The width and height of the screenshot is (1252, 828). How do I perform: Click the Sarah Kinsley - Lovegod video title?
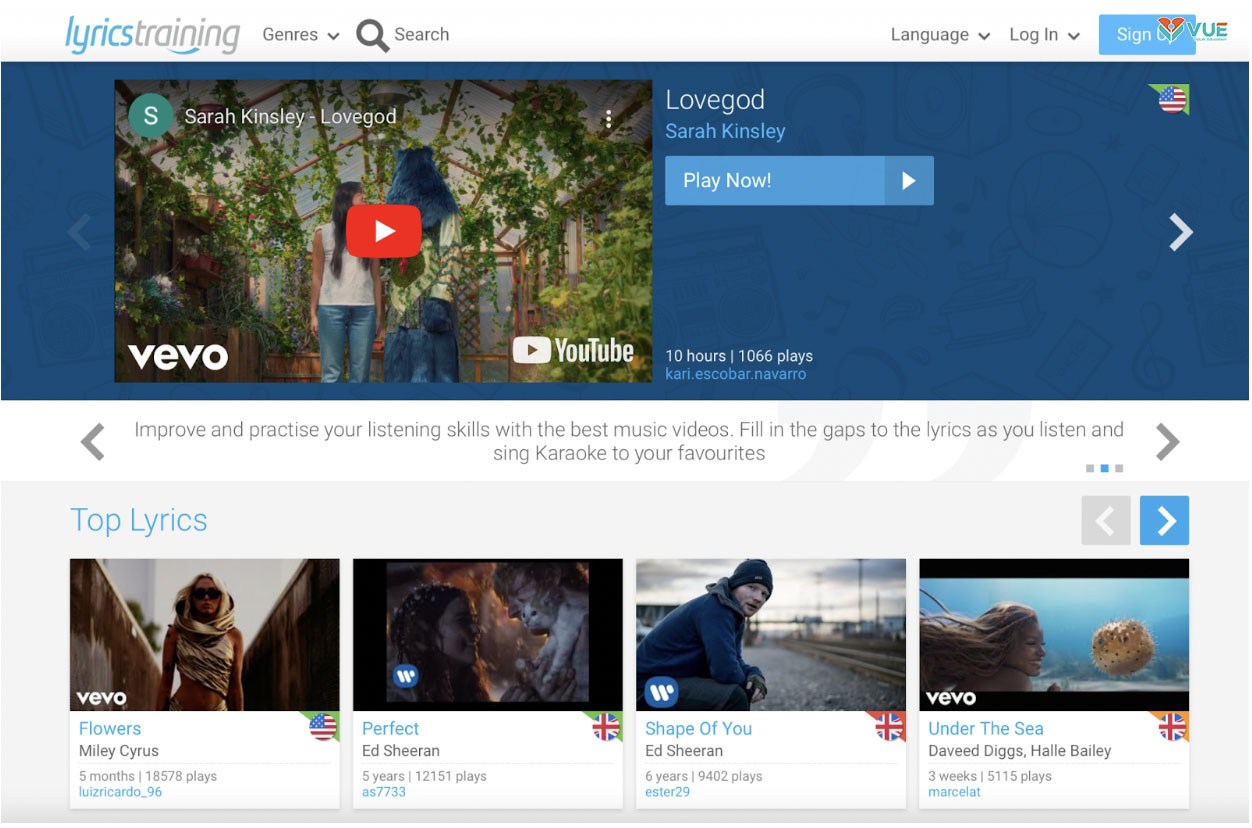click(x=290, y=117)
